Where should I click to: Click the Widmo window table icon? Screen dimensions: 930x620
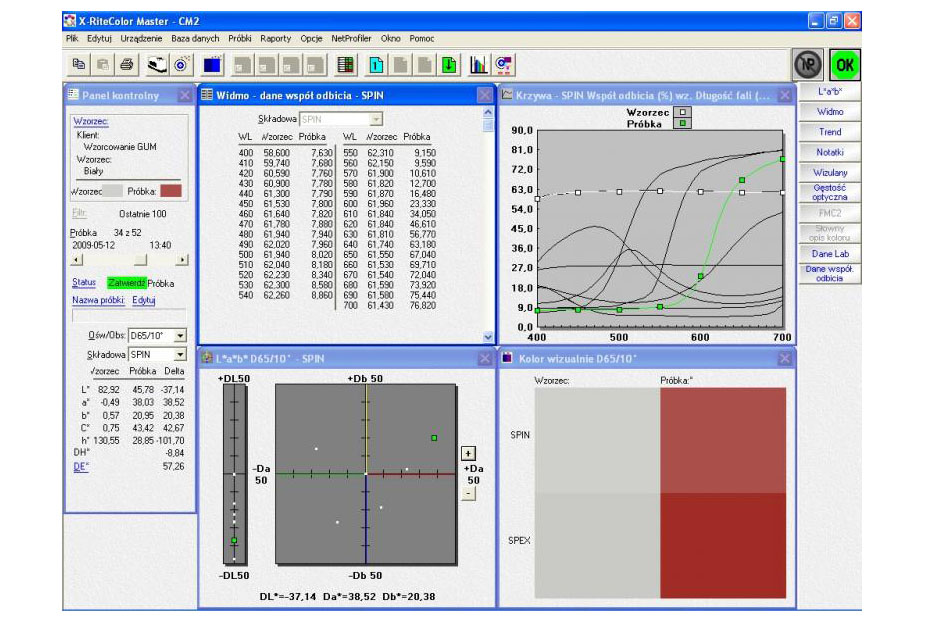coord(206,94)
